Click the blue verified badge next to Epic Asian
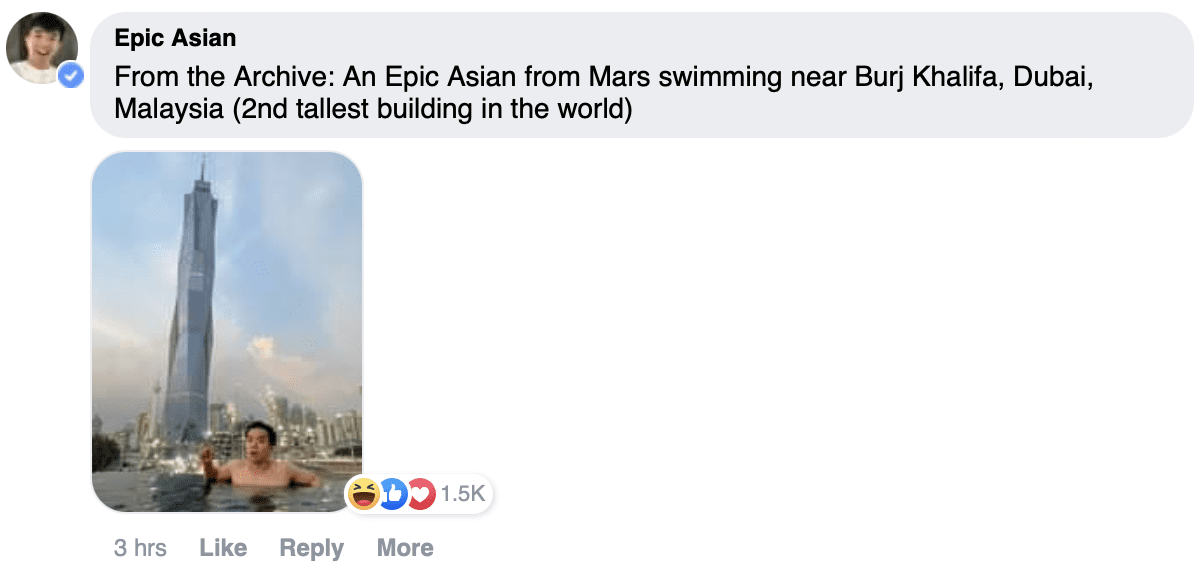Screen dimensions: 1200x586 click(70, 73)
